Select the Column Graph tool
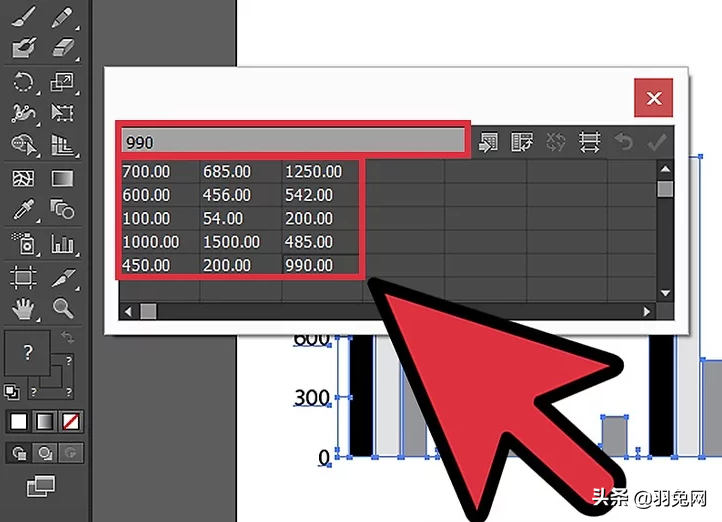 pyautogui.click(x=62, y=243)
